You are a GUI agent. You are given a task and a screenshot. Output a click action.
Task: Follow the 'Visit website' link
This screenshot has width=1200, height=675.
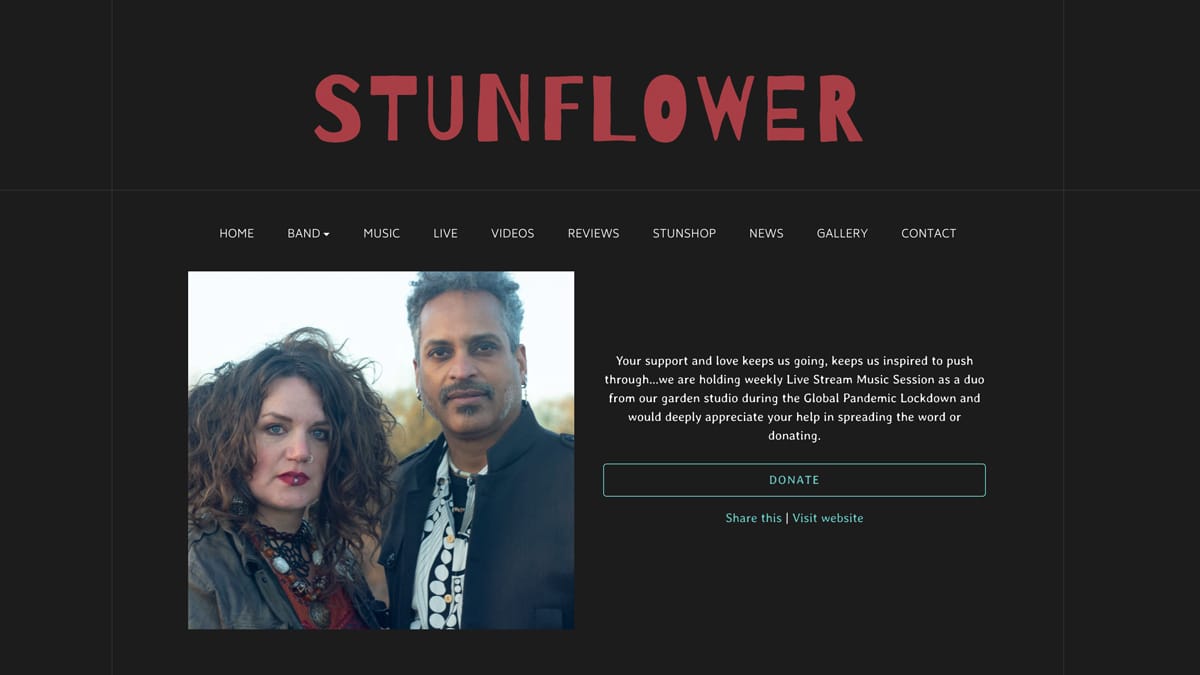click(x=828, y=518)
